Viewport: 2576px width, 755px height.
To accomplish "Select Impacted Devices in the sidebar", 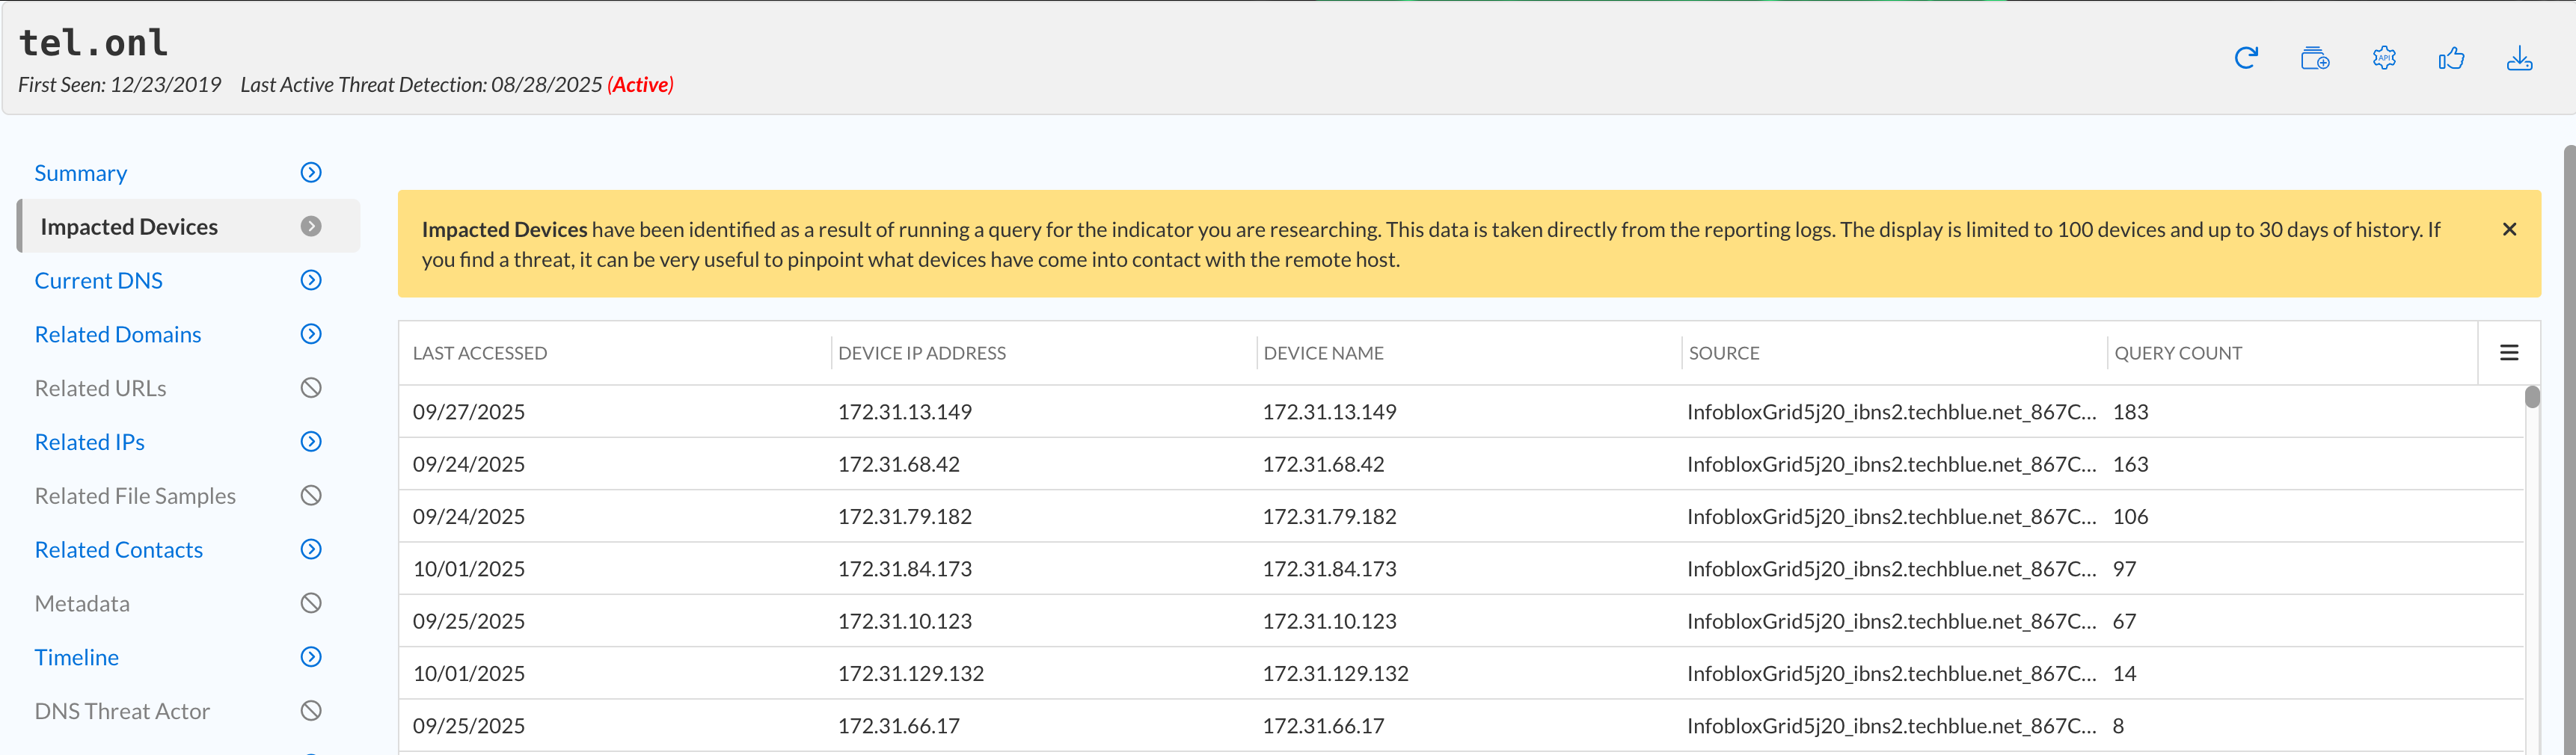I will click(x=129, y=227).
